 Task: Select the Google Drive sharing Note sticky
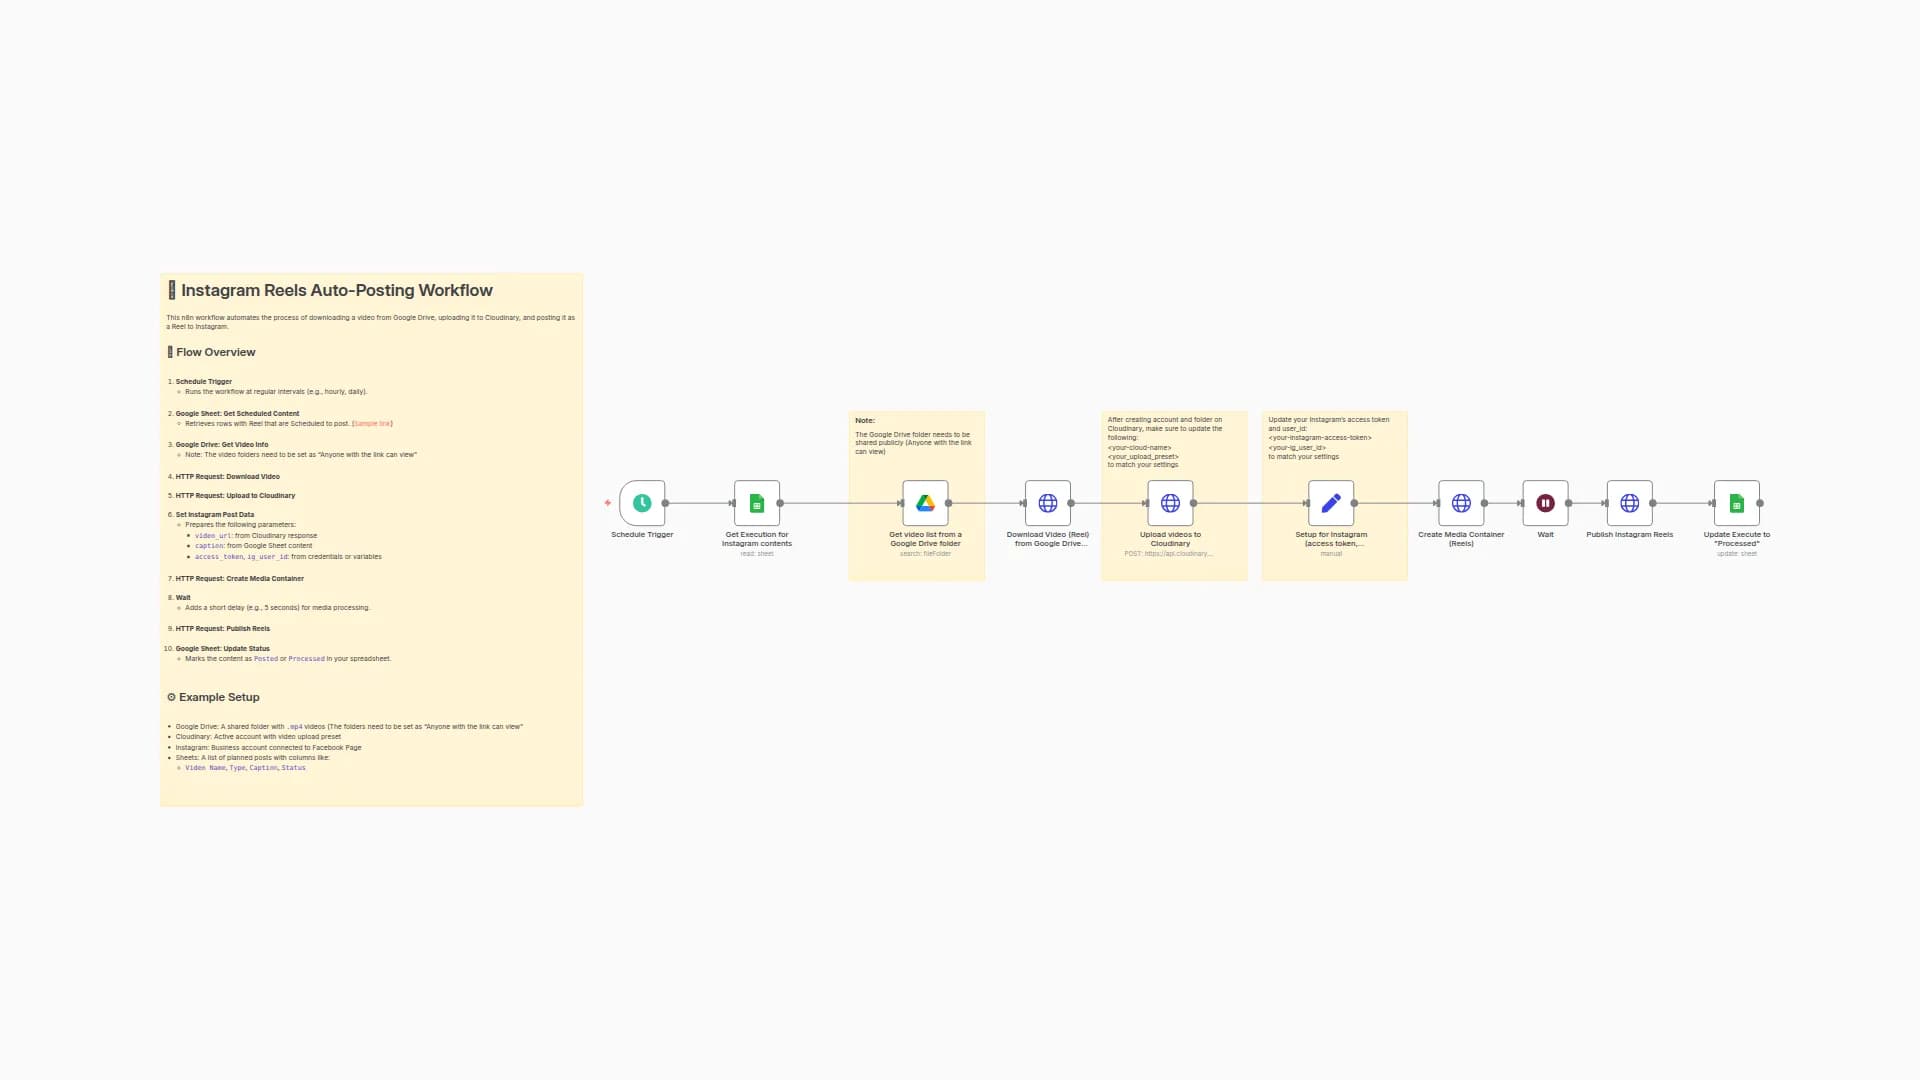[913, 442]
